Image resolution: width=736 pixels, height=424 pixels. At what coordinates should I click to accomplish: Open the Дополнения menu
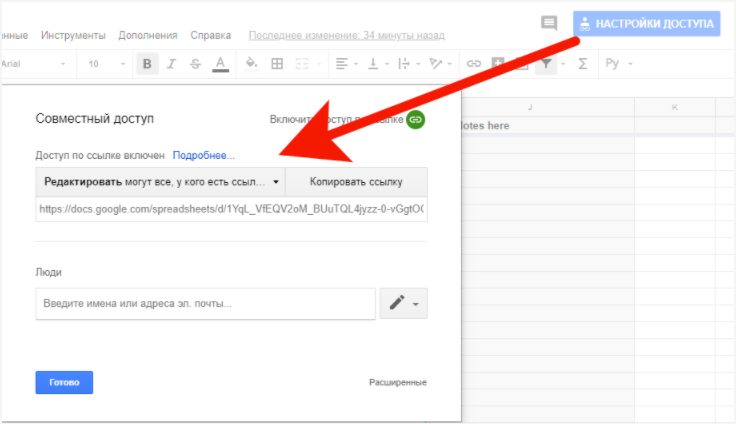(x=148, y=35)
